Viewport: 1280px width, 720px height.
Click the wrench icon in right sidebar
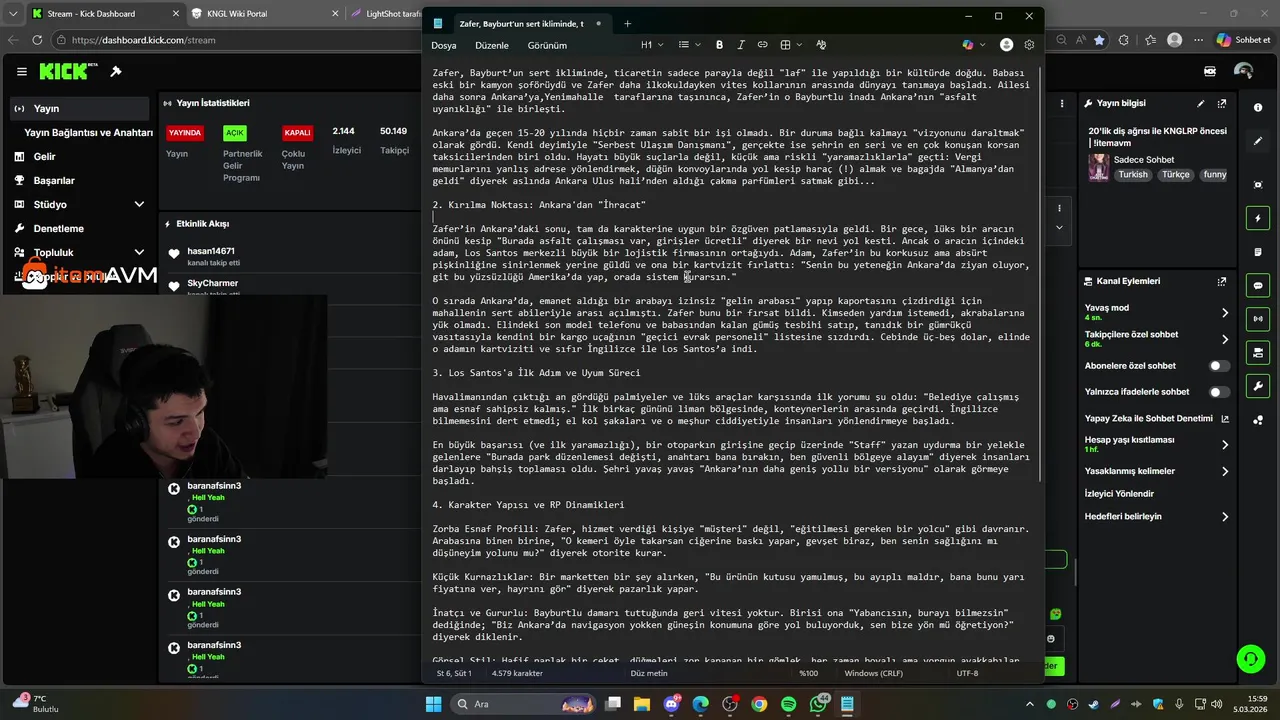pyautogui.click(x=1258, y=386)
